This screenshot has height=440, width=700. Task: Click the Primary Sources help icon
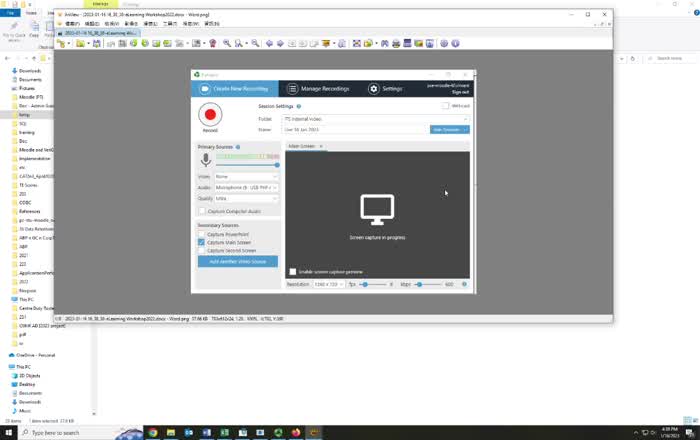click(x=238, y=147)
